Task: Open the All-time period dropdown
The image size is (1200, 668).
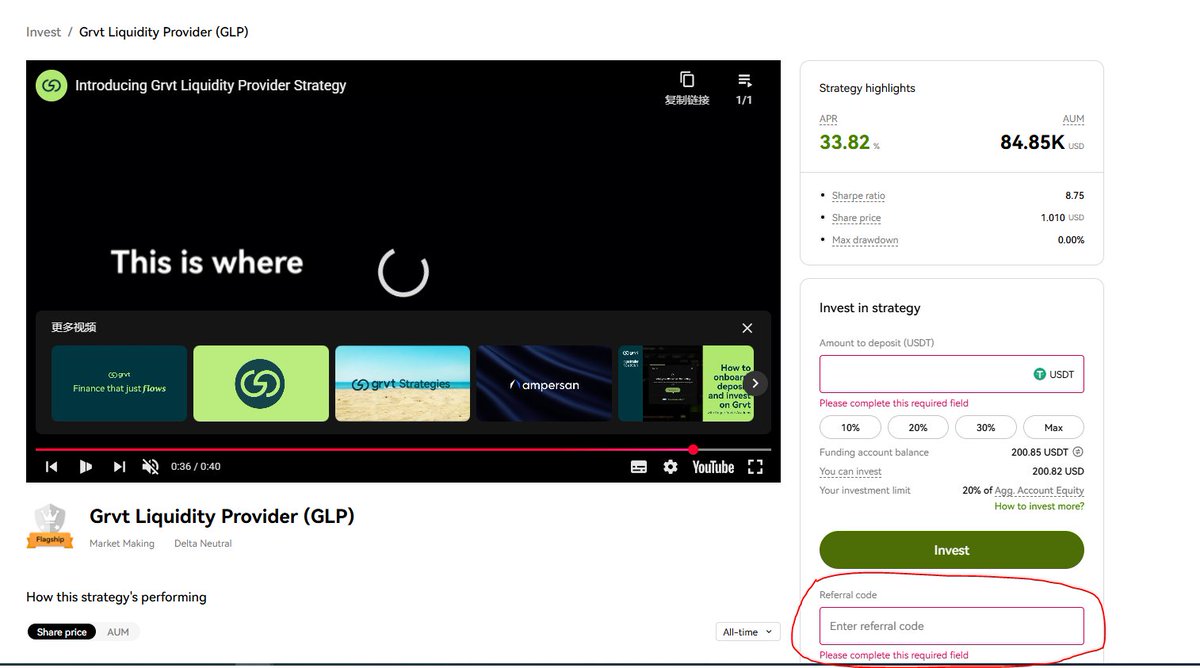Action: [749, 632]
